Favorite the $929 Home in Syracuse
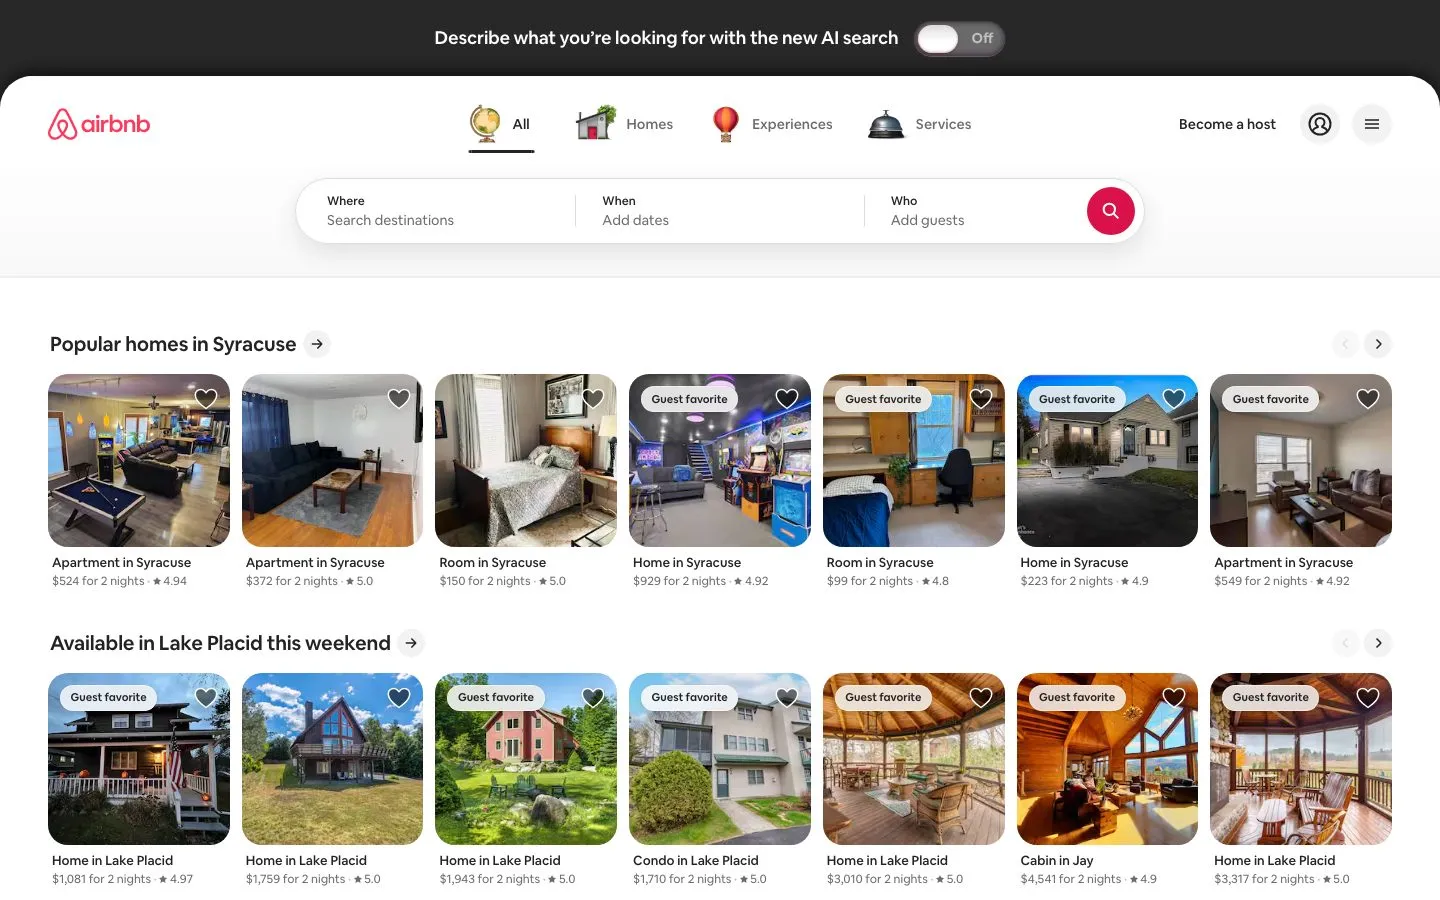Screen dimensions: 1440x900 point(787,398)
